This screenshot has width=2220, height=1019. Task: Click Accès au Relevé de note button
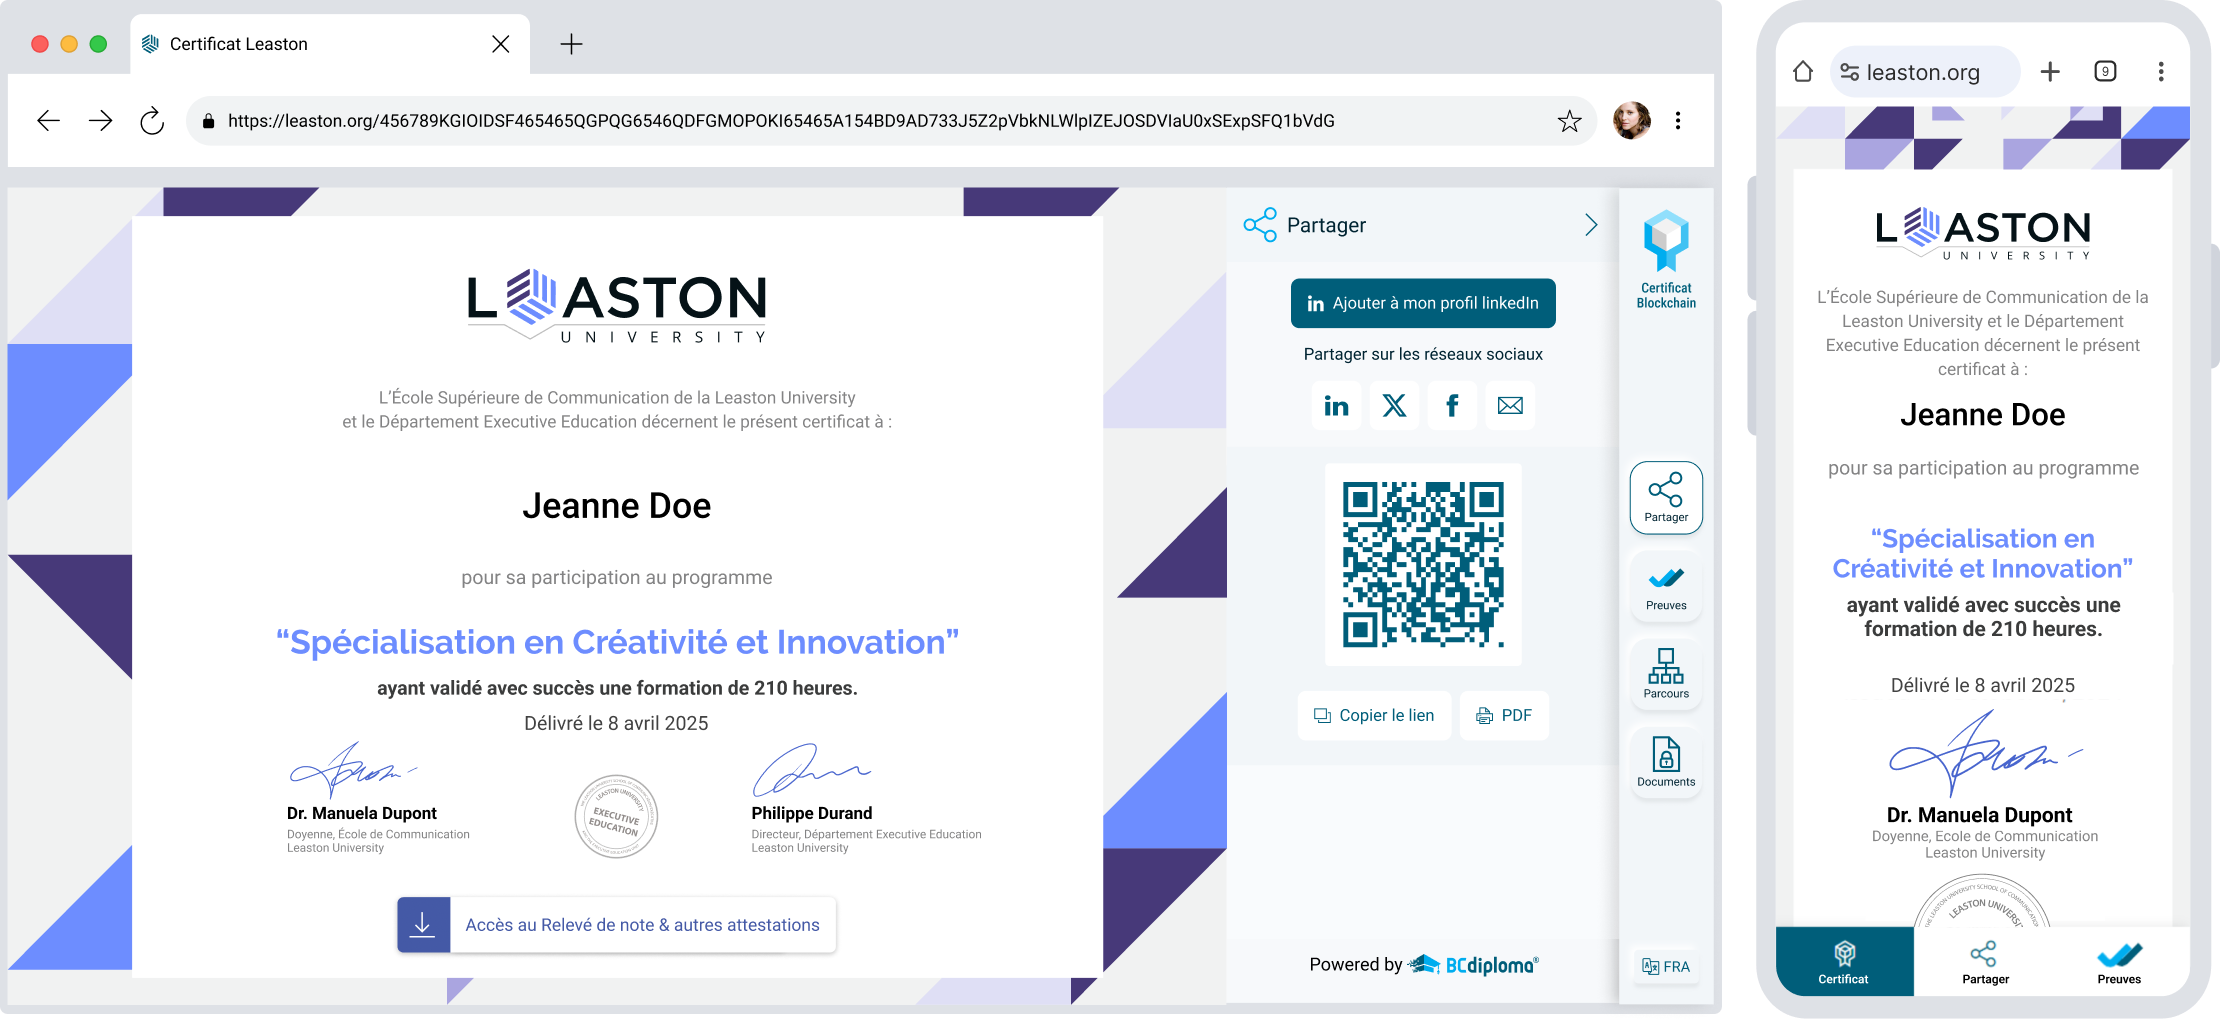617,925
